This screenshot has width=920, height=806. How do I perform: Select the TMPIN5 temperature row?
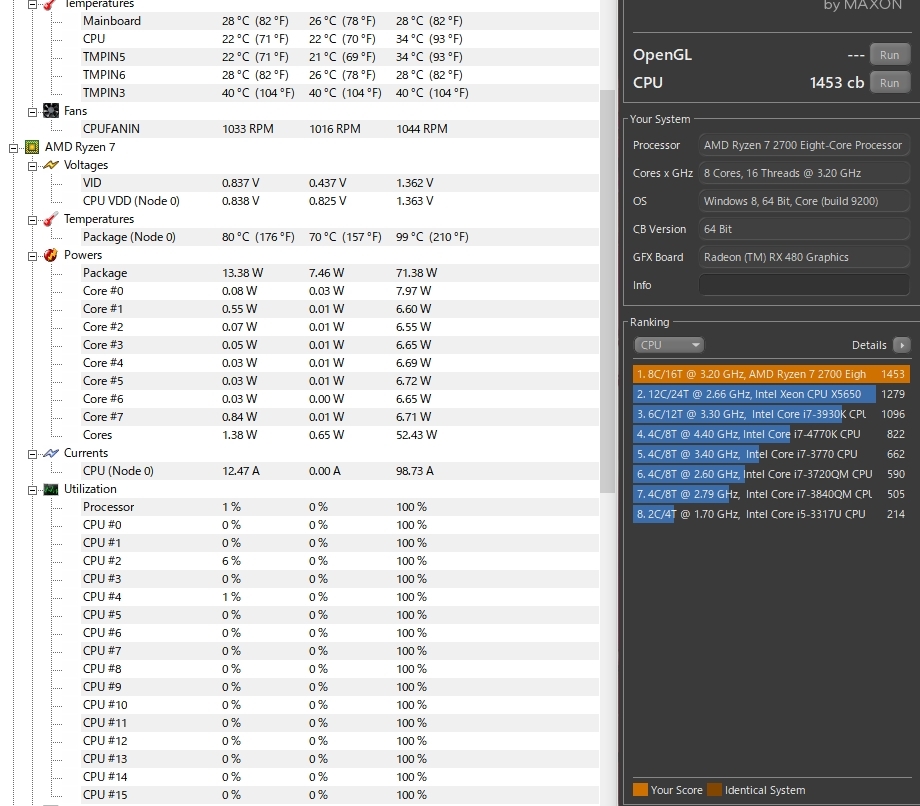coord(340,57)
